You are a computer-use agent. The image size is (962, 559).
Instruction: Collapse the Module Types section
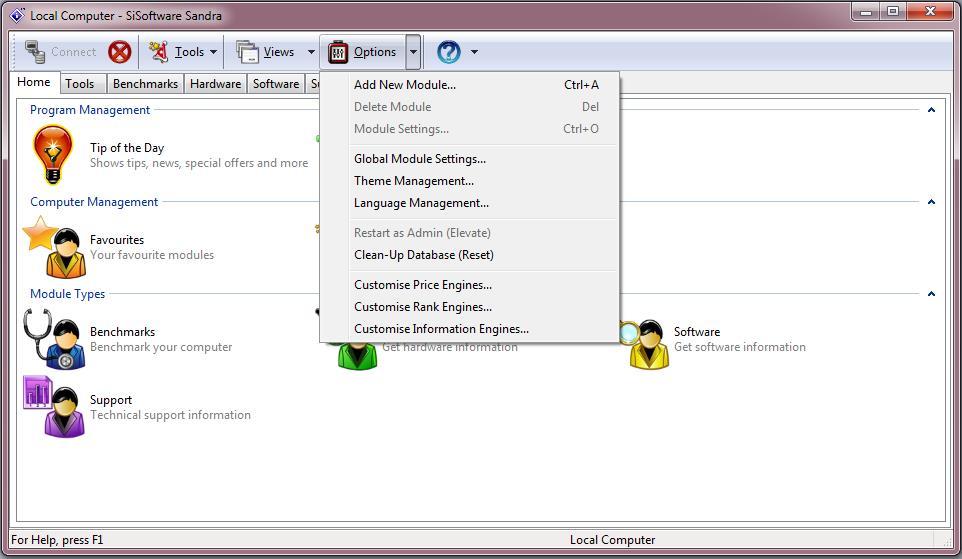(x=931, y=294)
